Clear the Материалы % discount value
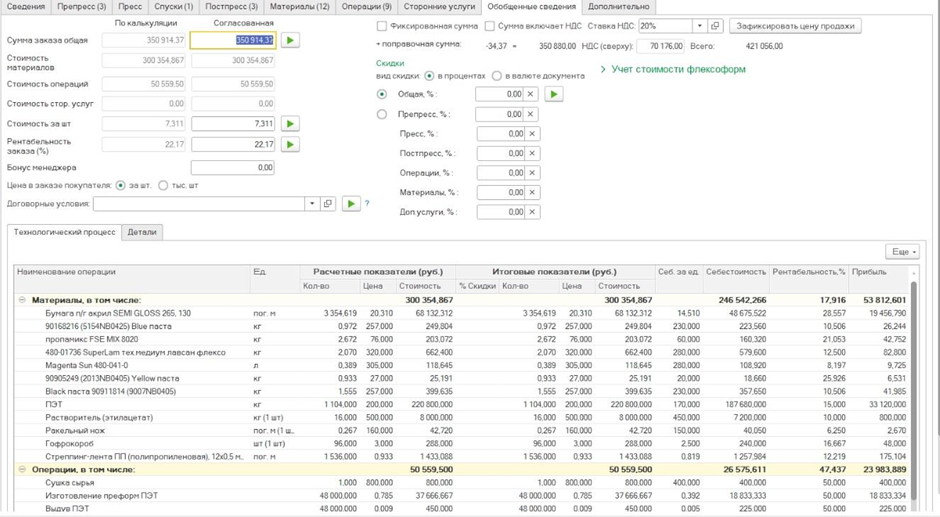The image size is (940, 517). [532, 193]
